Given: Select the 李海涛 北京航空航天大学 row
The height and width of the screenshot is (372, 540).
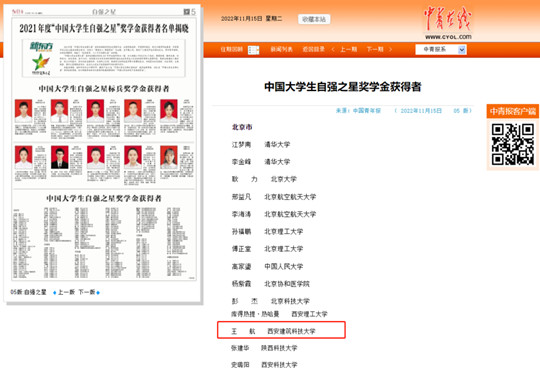Looking at the screenshot, I should [274, 214].
